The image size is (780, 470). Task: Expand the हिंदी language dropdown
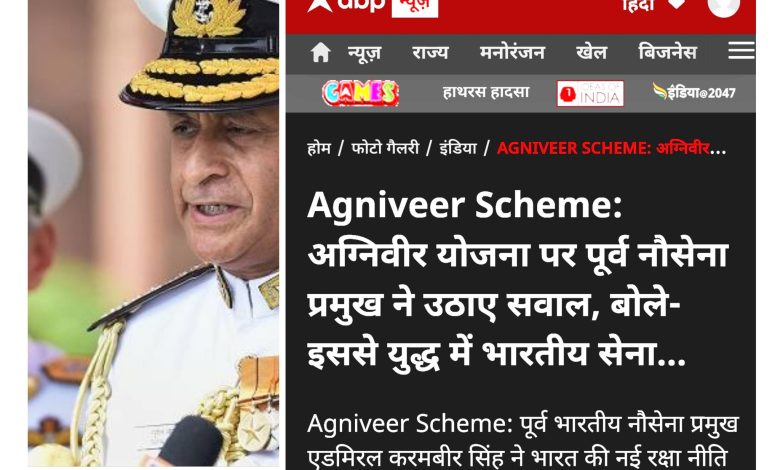click(654, 5)
